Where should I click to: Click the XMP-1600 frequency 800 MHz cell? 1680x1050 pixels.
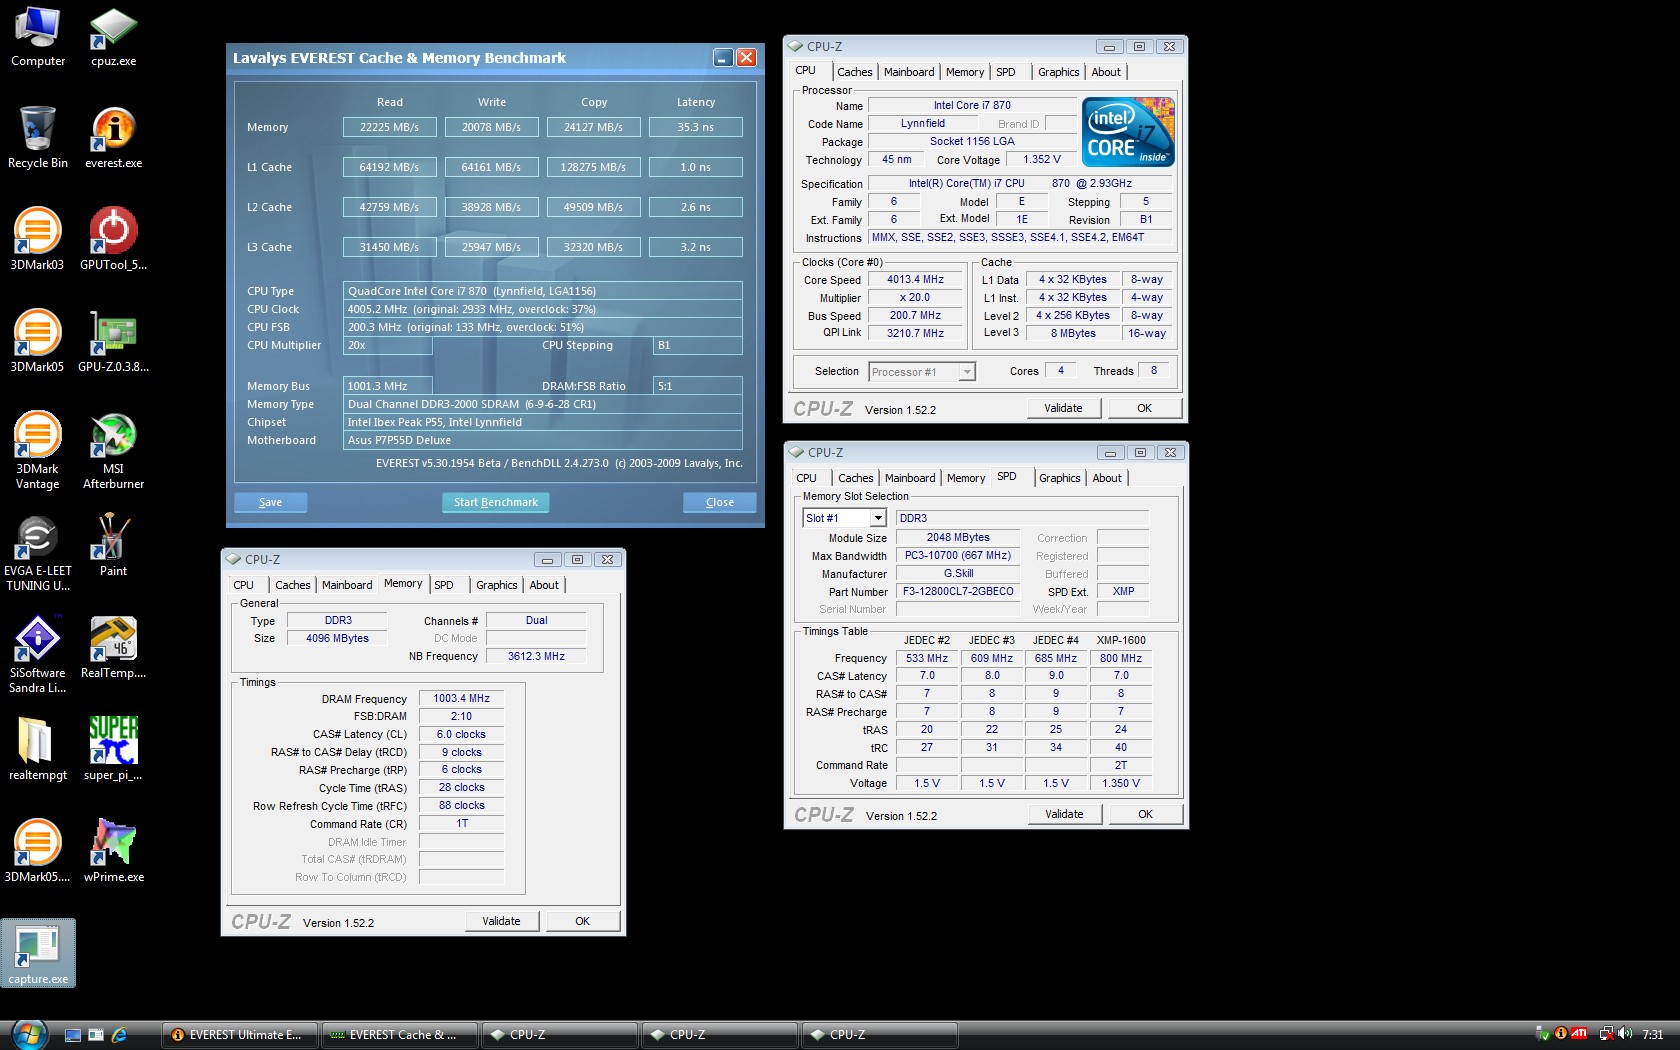coord(1121,658)
